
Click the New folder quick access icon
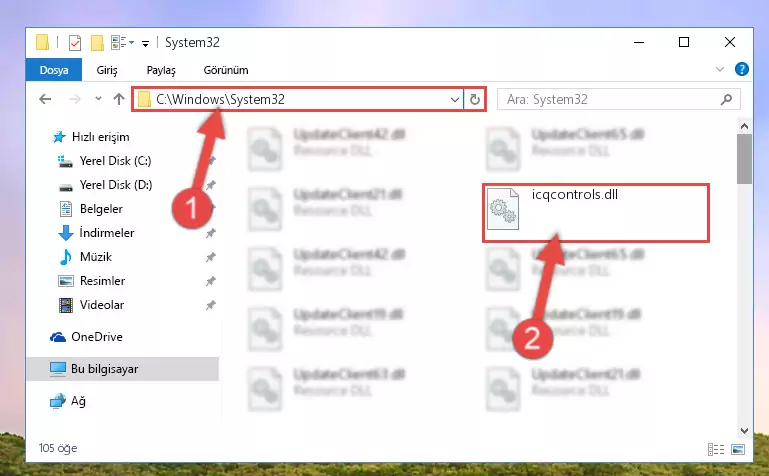click(x=97, y=43)
